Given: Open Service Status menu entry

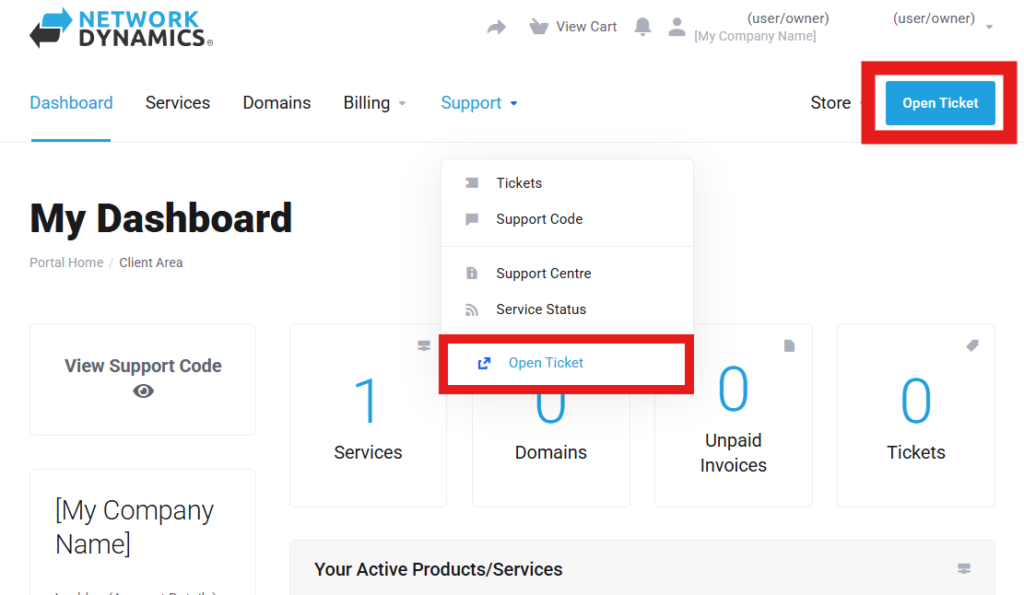Looking at the screenshot, I should point(540,309).
